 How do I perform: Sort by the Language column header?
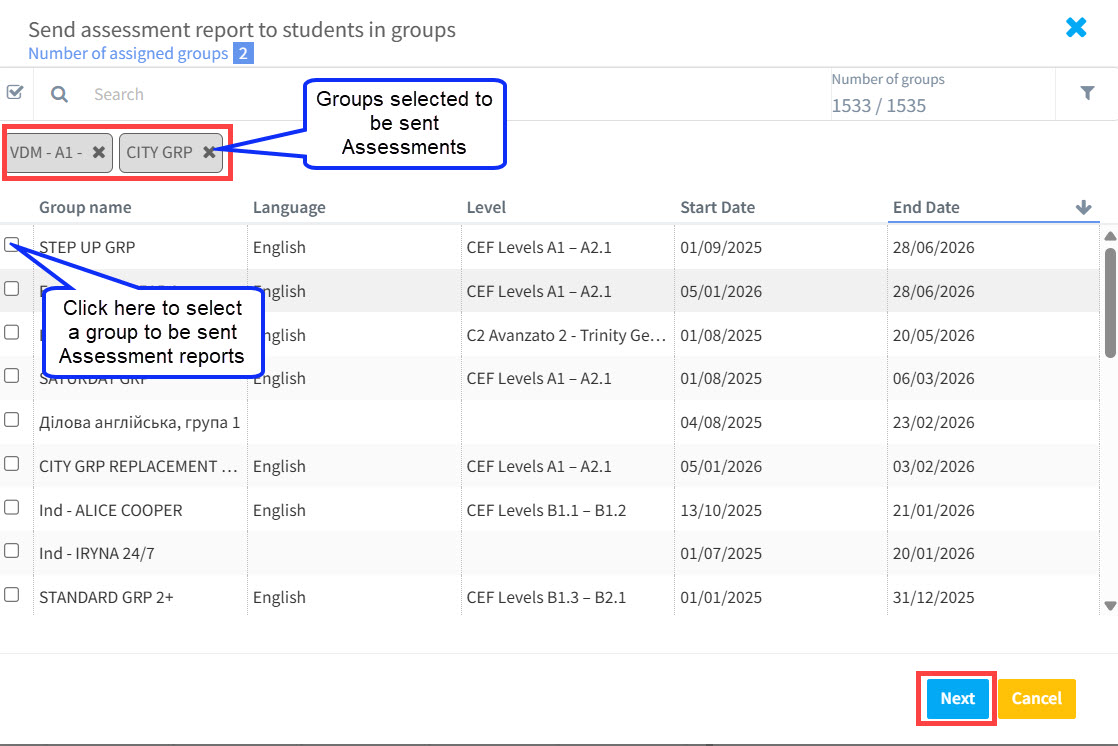(x=289, y=207)
